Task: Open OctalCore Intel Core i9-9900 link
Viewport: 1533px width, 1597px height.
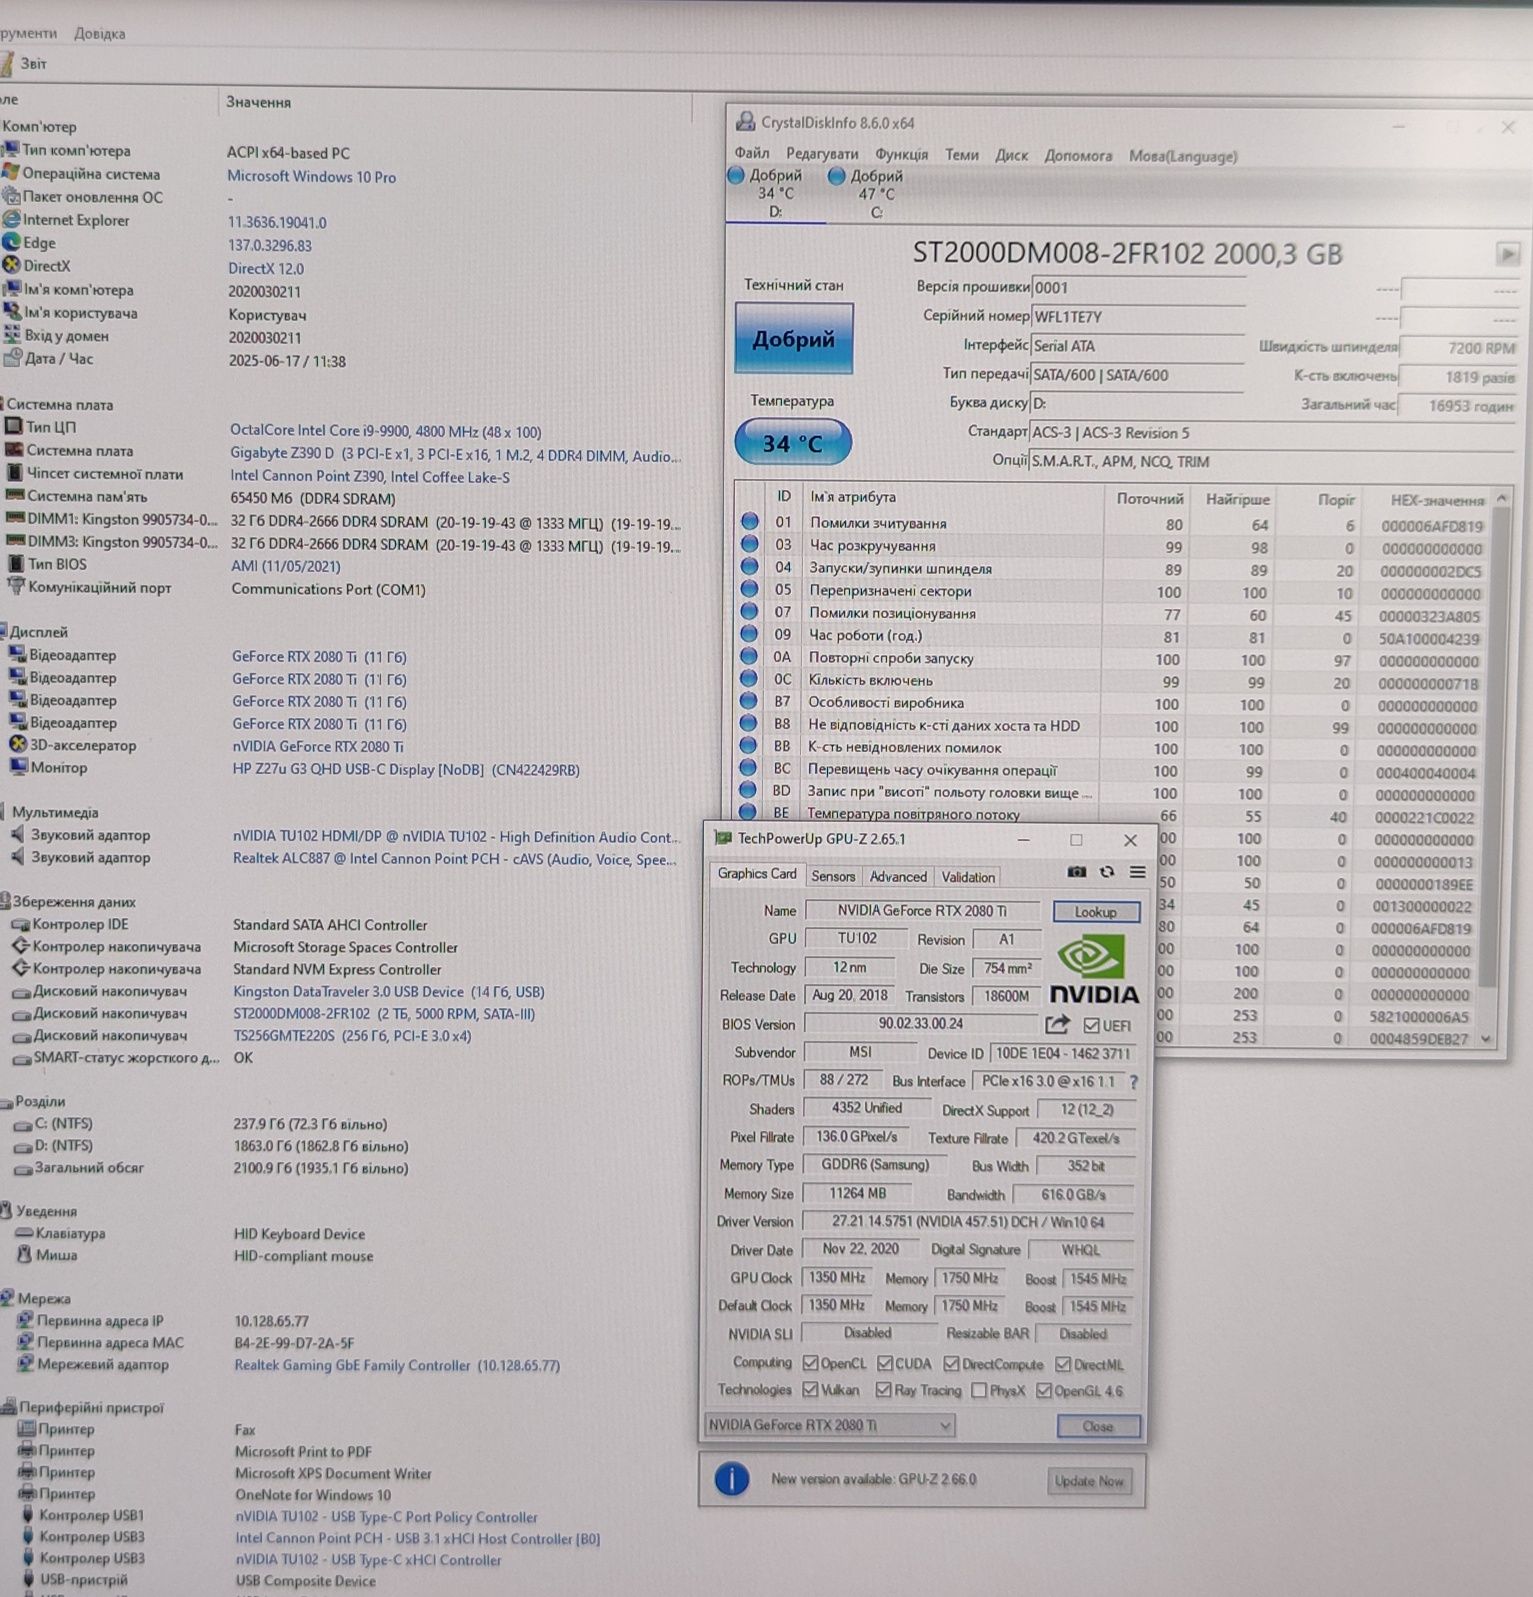Action: tap(386, 431)
